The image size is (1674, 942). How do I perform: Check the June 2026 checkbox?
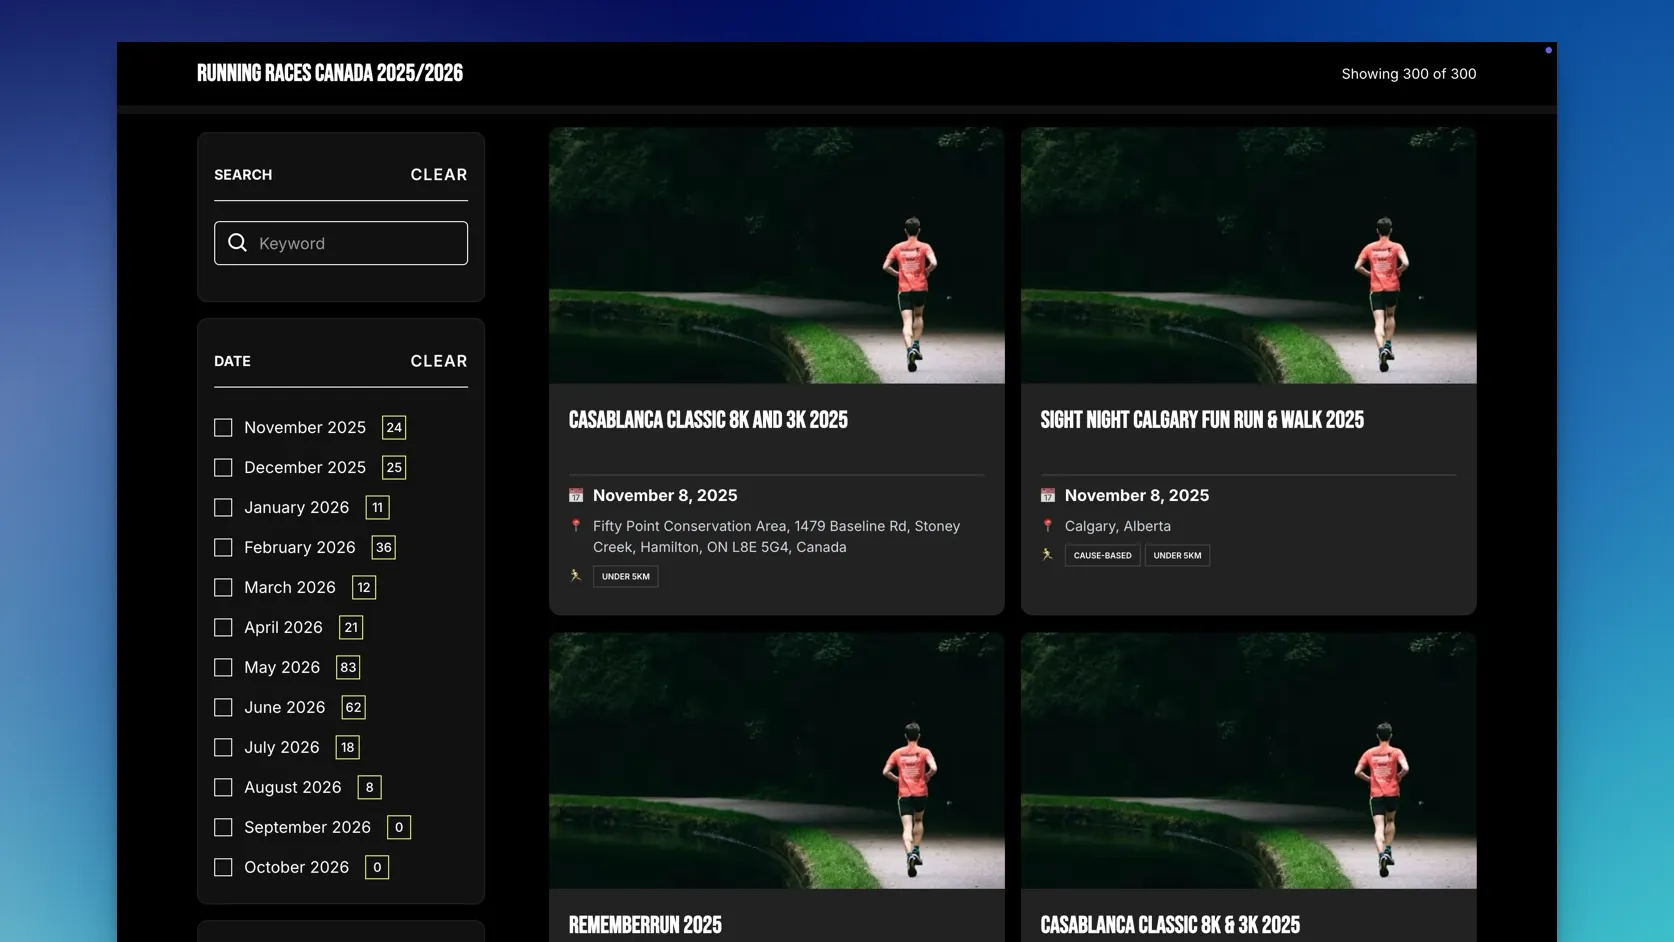click(223, 707)
